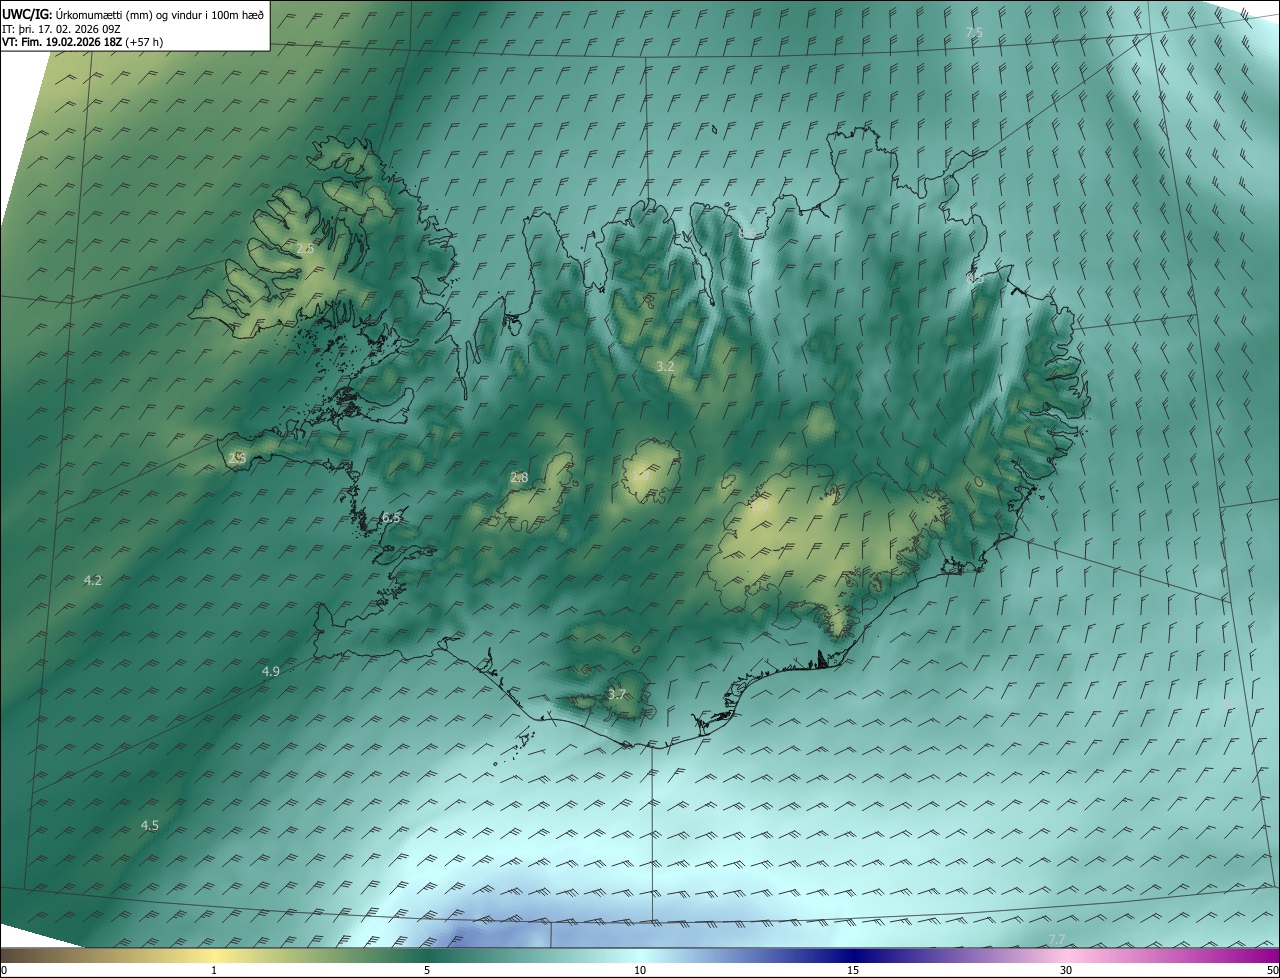
Task: Click the map value "7.5" at the top right
Action: pos(975,33)
